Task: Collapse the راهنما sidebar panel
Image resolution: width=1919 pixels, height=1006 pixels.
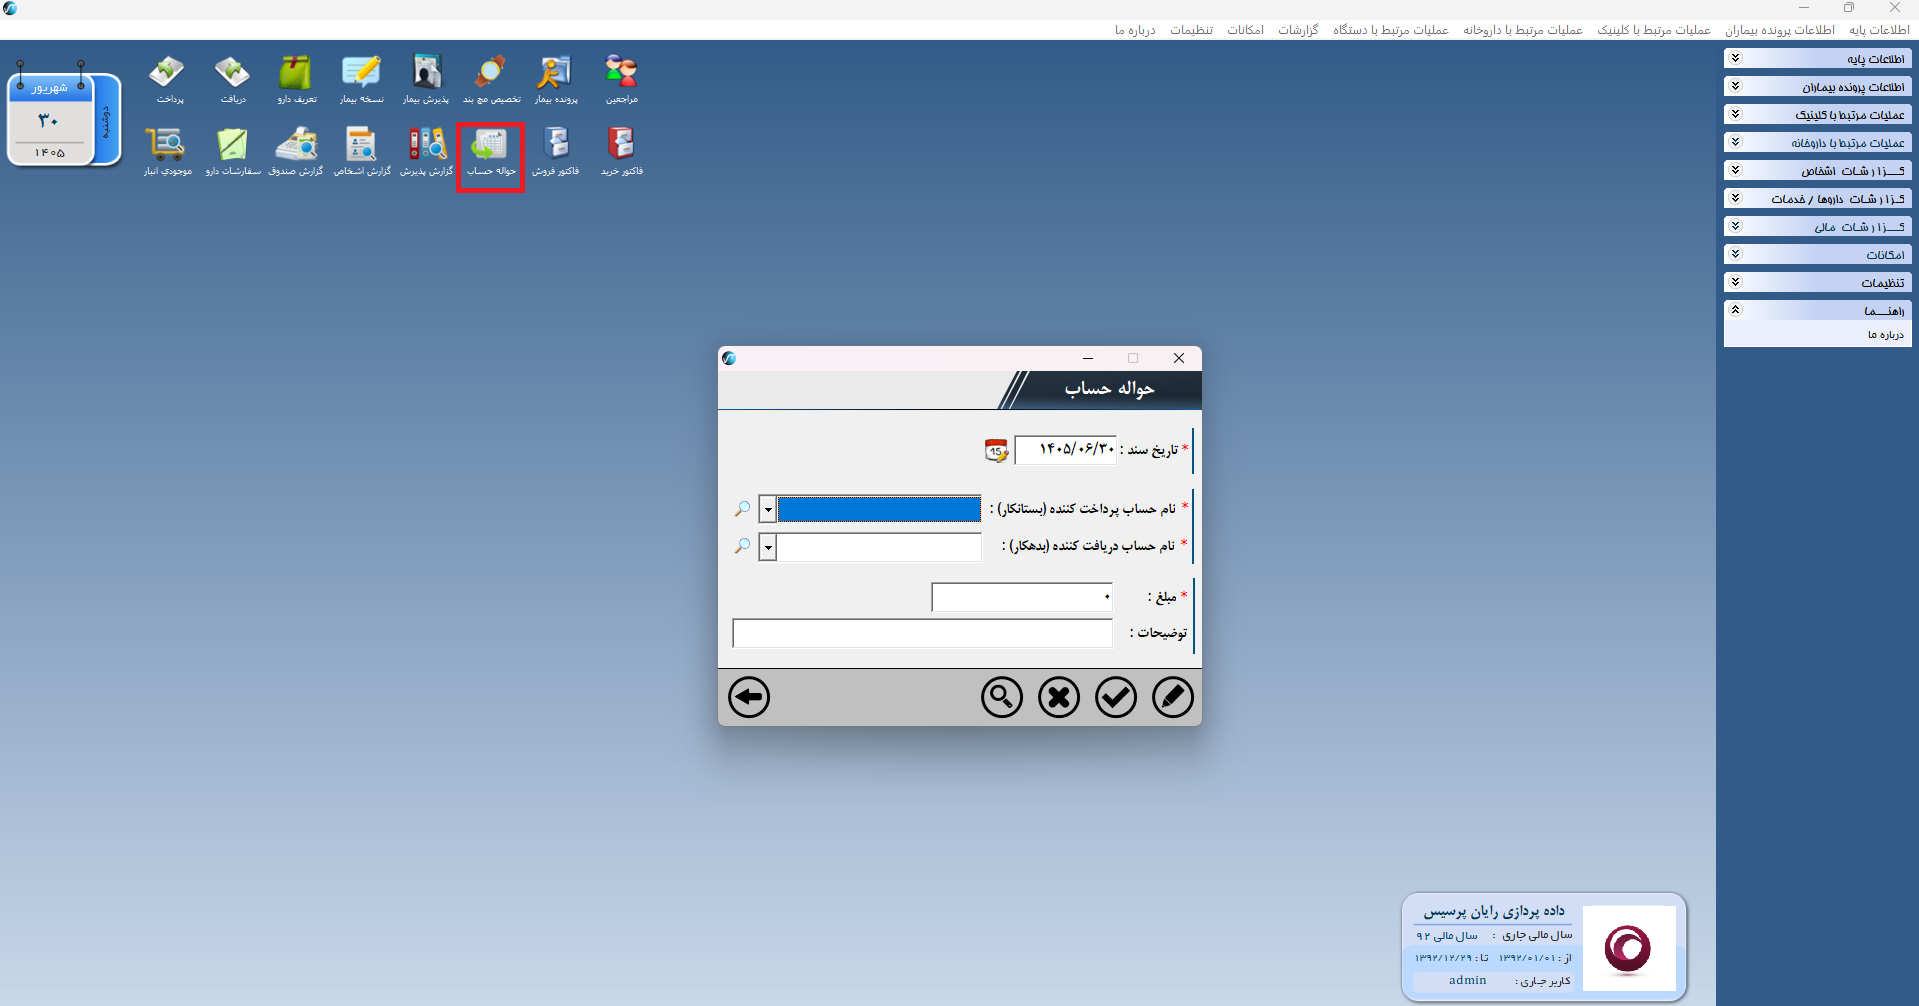Action: pos(1817,311)
